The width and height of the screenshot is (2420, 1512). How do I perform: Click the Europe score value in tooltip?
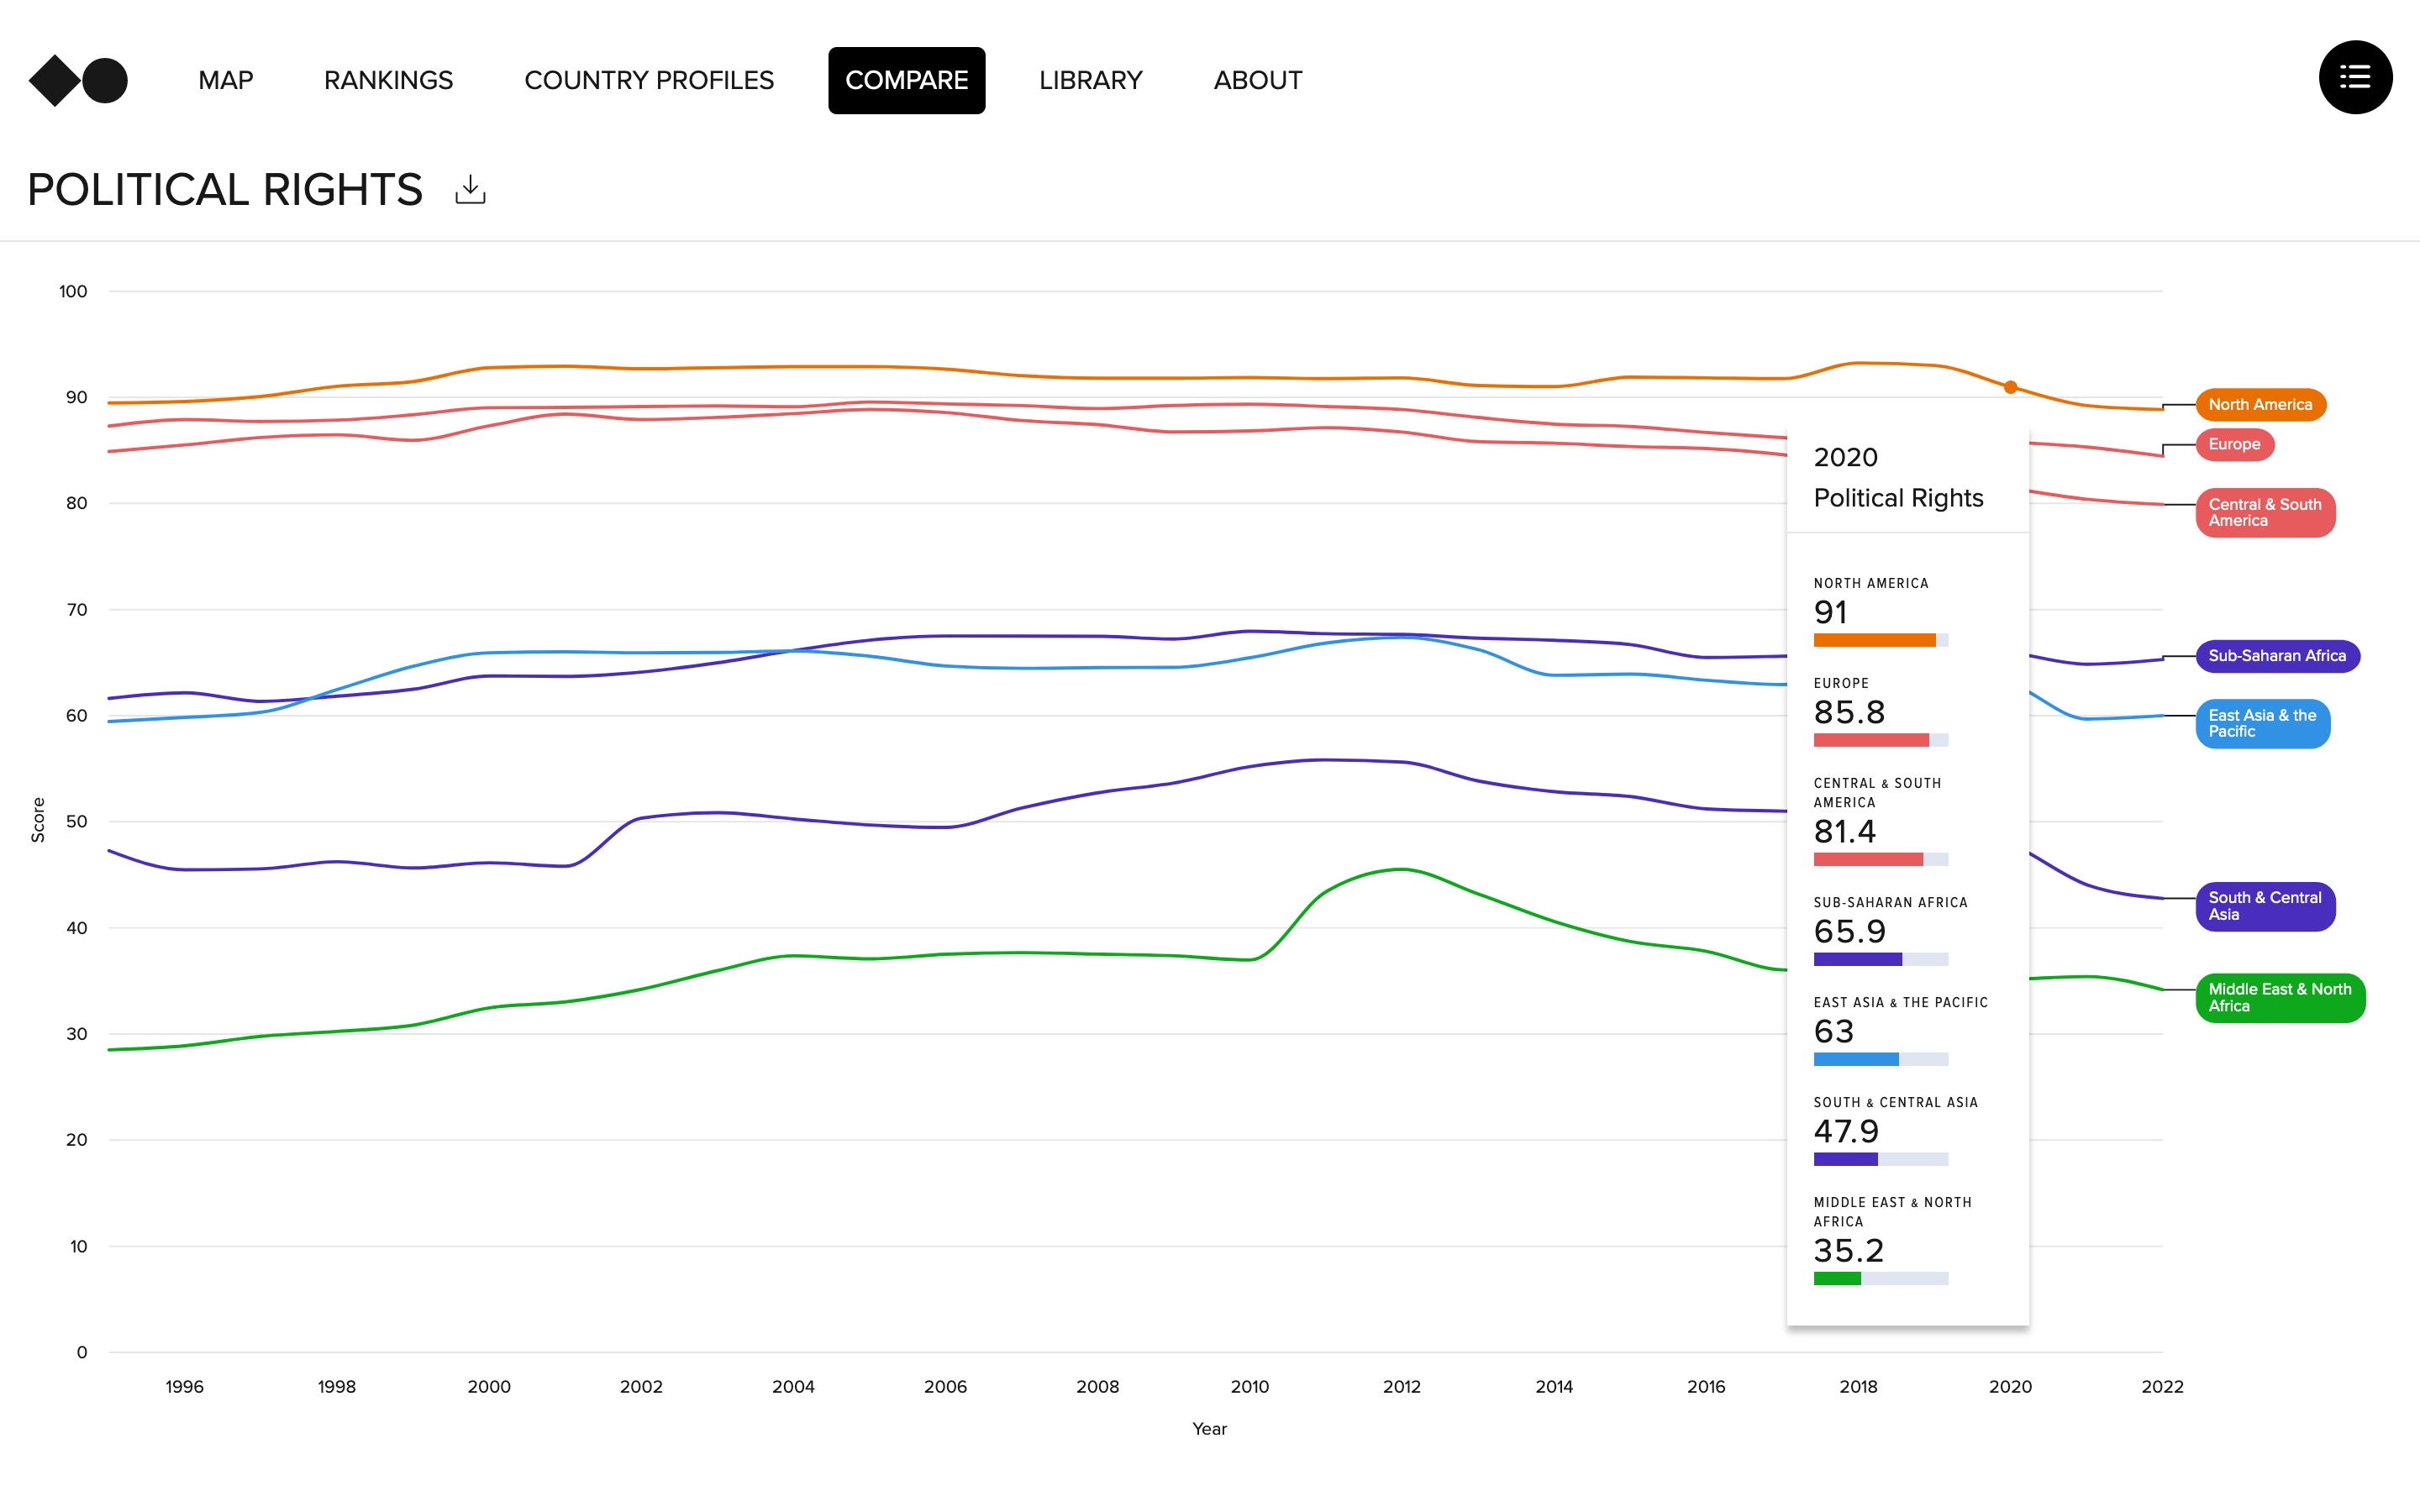point(1847,712)
